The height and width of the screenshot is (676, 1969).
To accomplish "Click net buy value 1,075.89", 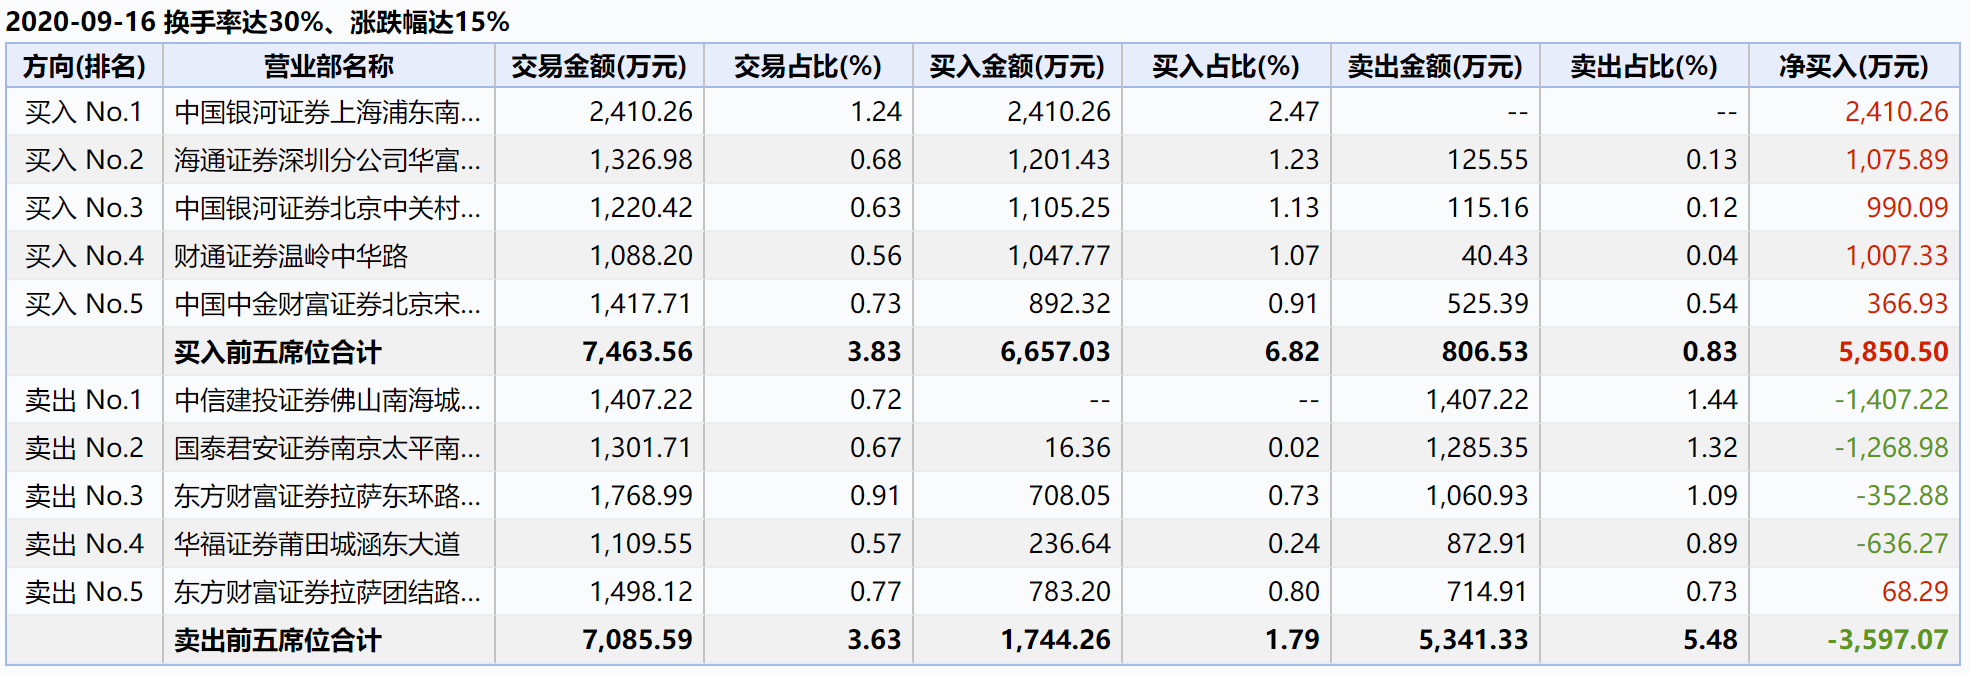I will pos(1897,160).
